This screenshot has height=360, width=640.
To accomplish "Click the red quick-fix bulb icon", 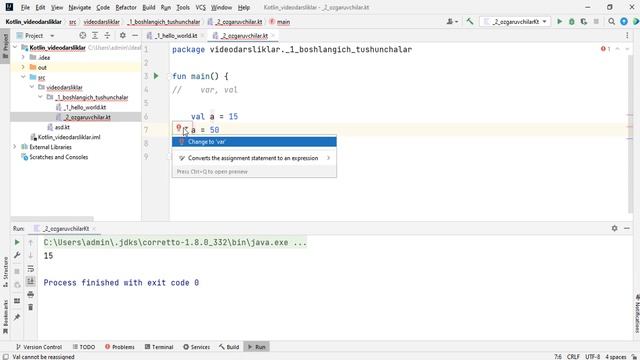I will tap(179, 129).
